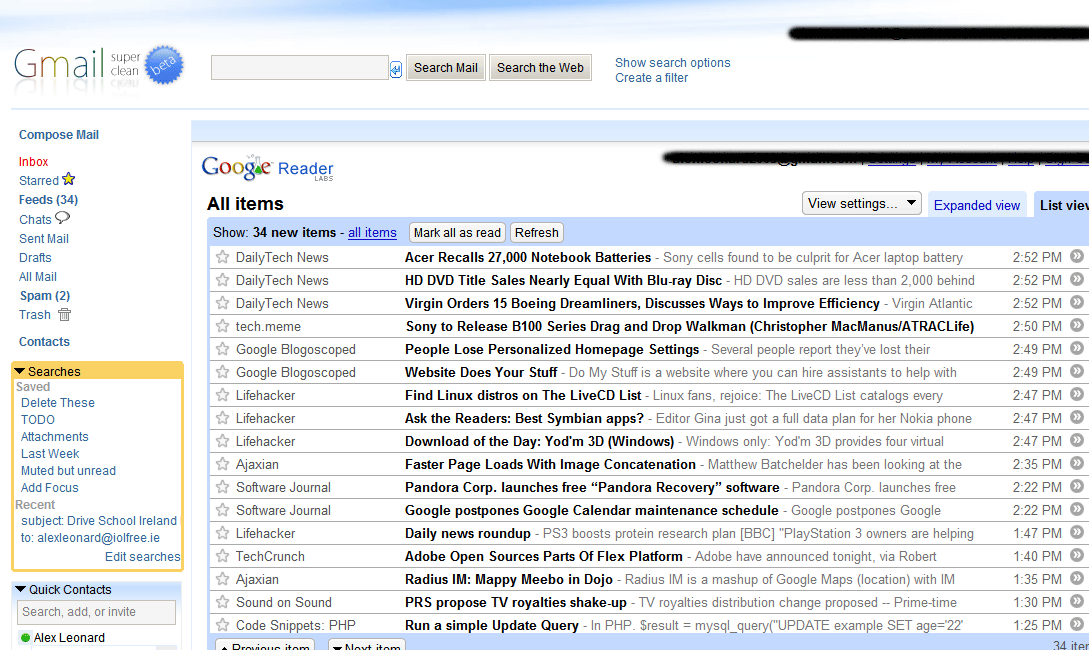
Task: Open saved search Muted but unread
Action: point(68,471)
